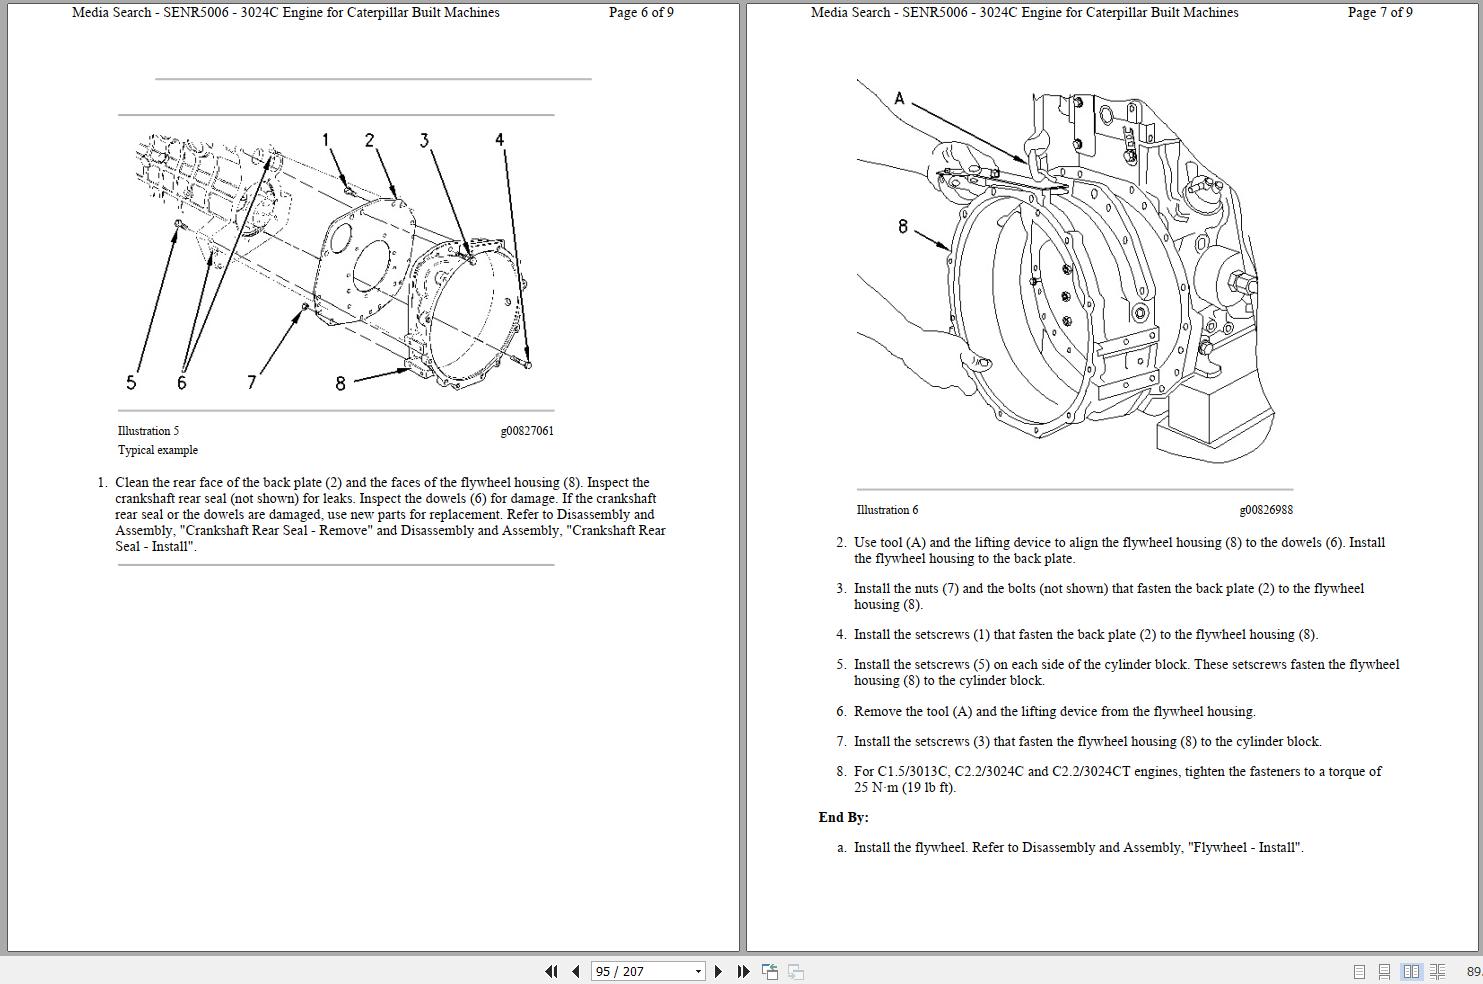The height and width of the screenshot is (984, 1483).
Task: Click the 89% zoom level indicator
Action: point(1472,971)
